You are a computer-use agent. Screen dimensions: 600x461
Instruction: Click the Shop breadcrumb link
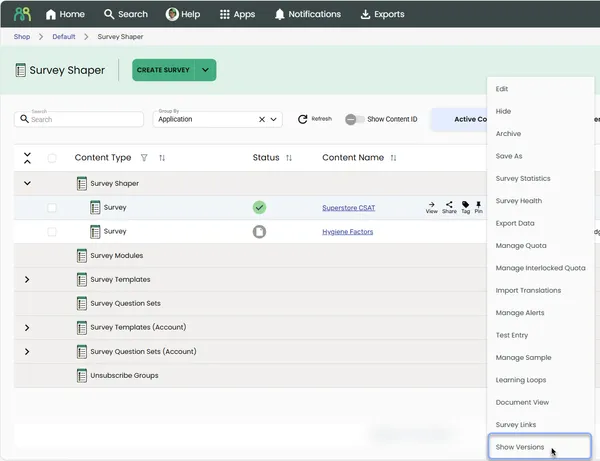pos(22,37)
